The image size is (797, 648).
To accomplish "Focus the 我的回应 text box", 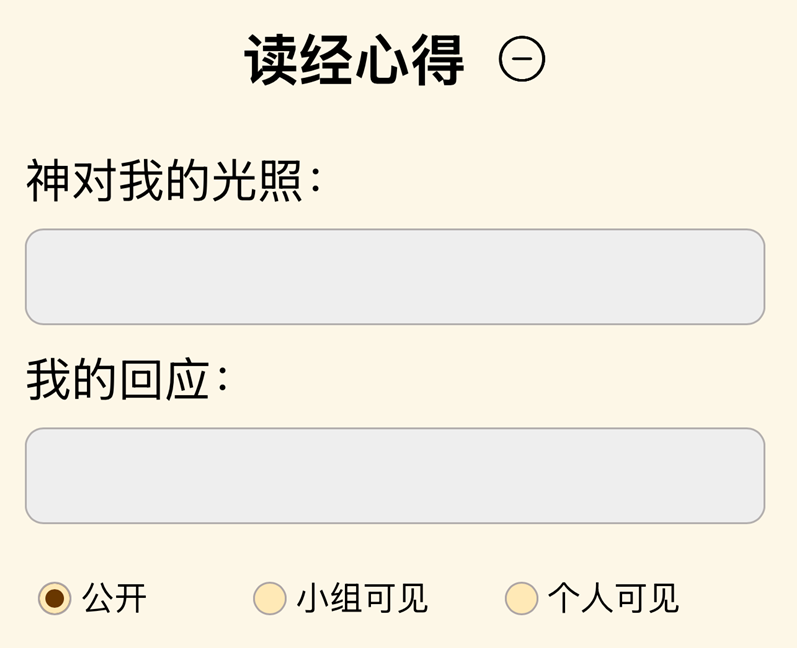I will (x=395, y=476).
